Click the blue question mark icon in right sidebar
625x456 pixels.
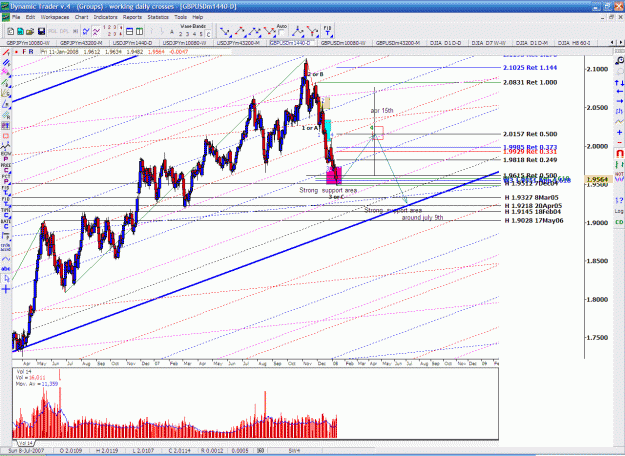click(619, 200)
